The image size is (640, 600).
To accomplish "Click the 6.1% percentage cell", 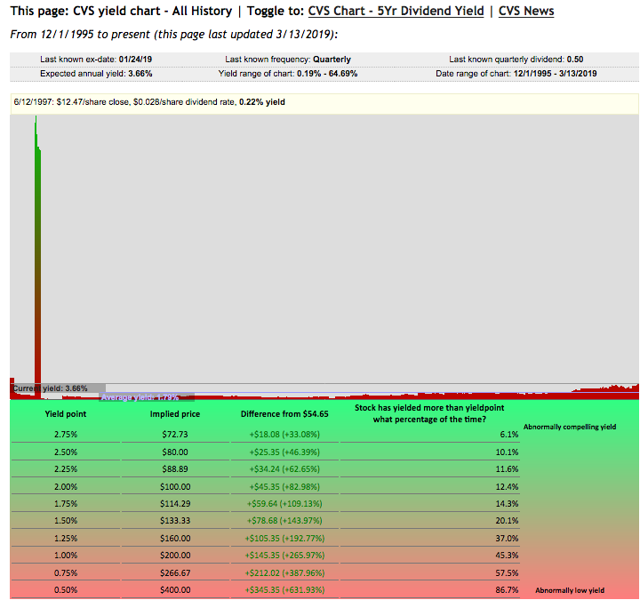I will [x=509, y=434].
